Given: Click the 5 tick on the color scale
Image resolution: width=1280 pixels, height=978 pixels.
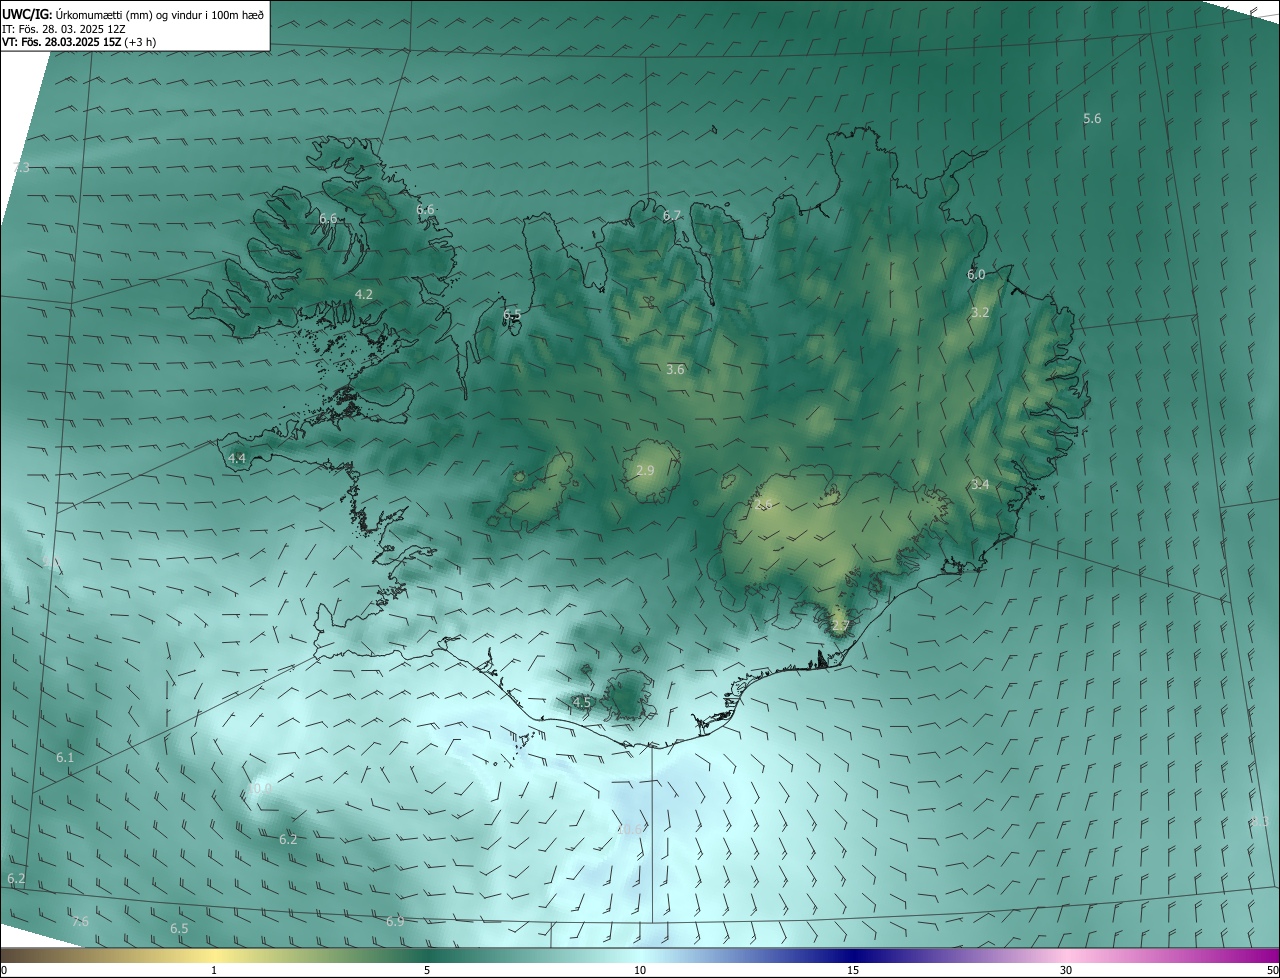Looking at the screenshot, I should pyautogui.click(x=427, y=970).
